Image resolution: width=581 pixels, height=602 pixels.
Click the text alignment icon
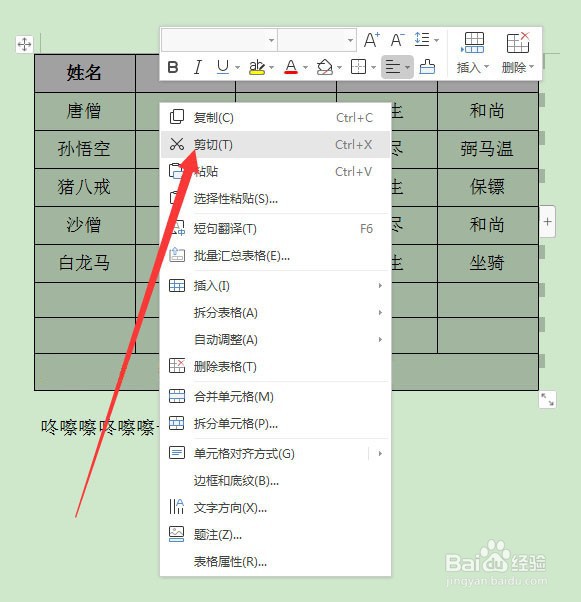(x=393, y=67)
